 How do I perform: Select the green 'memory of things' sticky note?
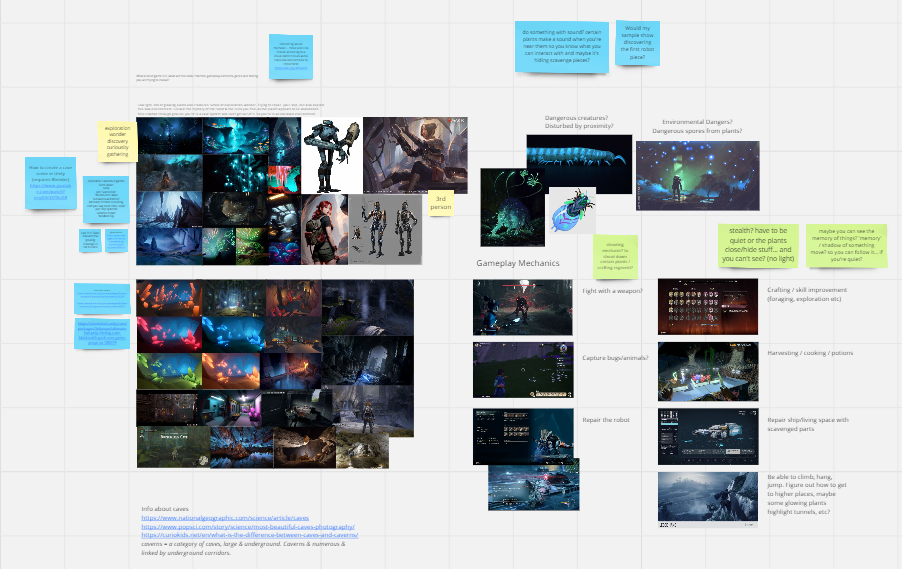click(x=846, y=246)
